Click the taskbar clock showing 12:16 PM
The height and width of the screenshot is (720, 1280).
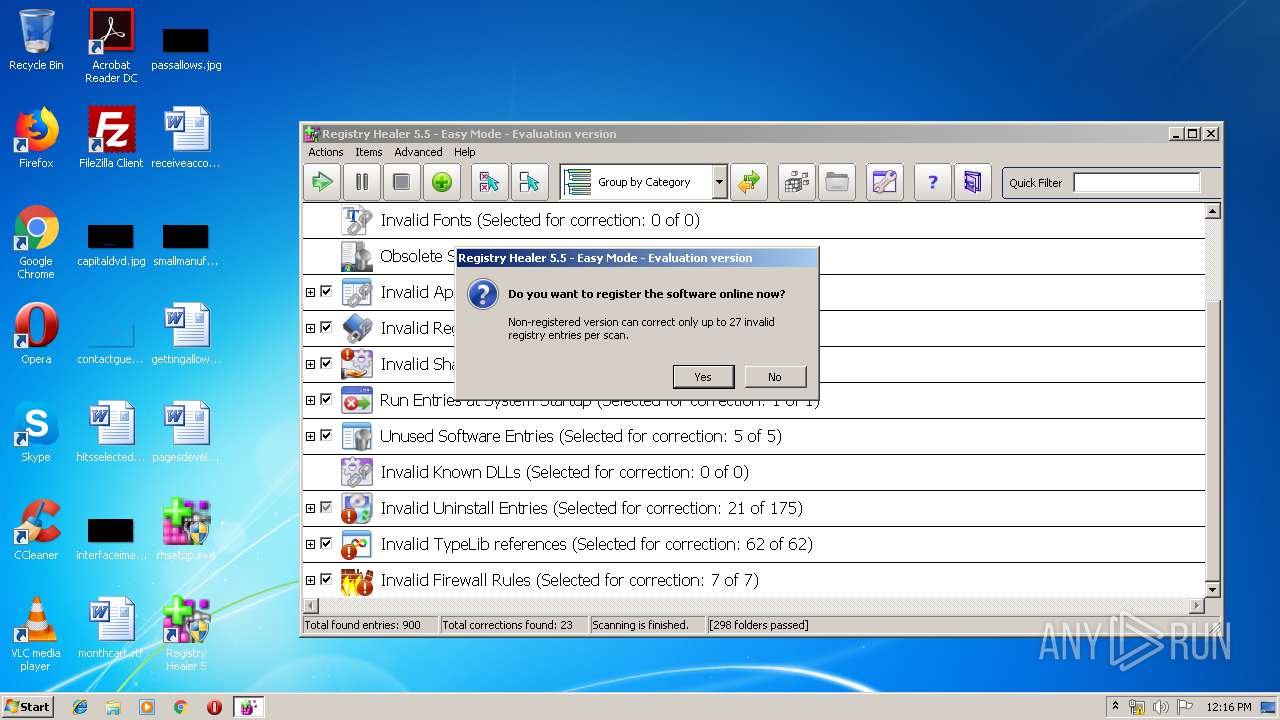pos(1228,707)
